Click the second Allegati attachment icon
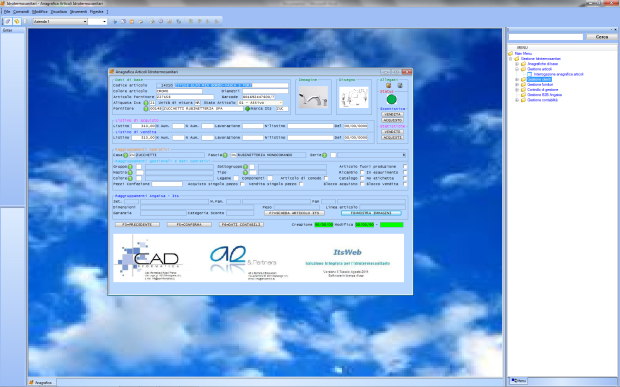 (400, 85)
